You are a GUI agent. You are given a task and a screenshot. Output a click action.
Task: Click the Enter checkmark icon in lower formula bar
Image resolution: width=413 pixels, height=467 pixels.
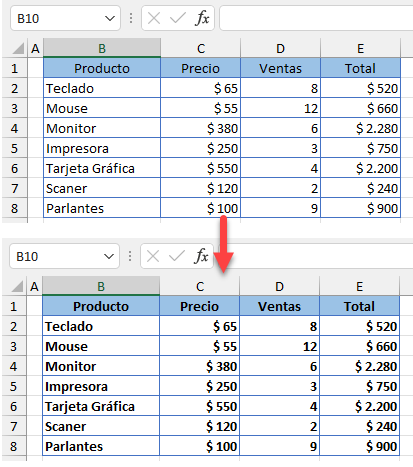(x=177, y=256)
